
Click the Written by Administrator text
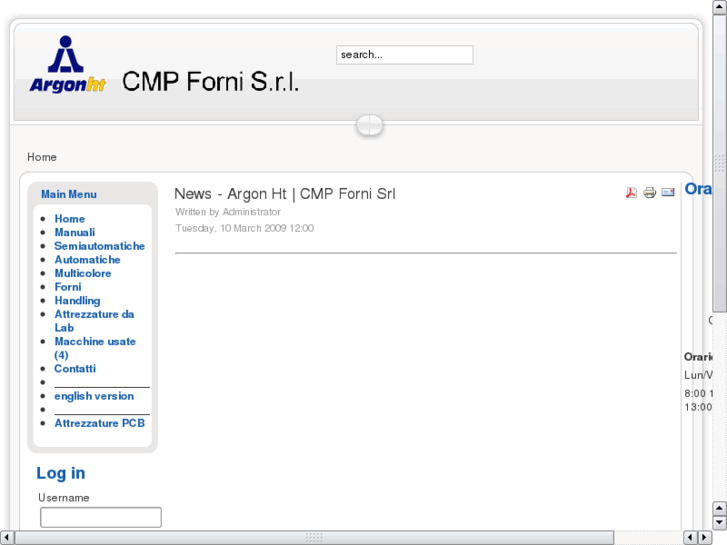point(228,212)
